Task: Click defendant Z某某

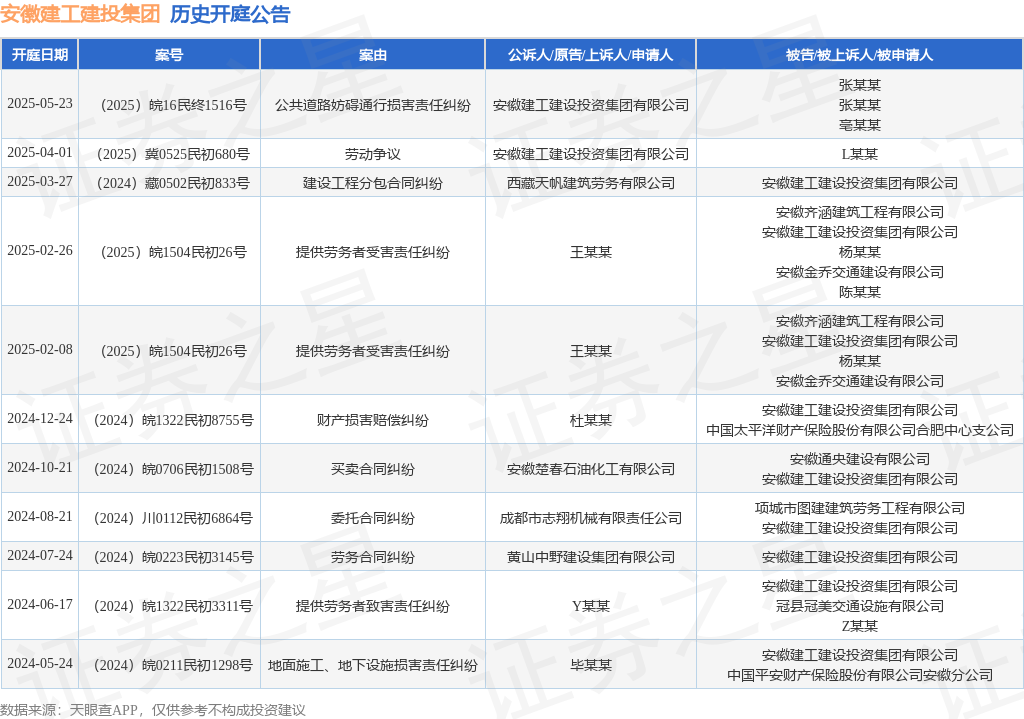Action: pos(859,626)
